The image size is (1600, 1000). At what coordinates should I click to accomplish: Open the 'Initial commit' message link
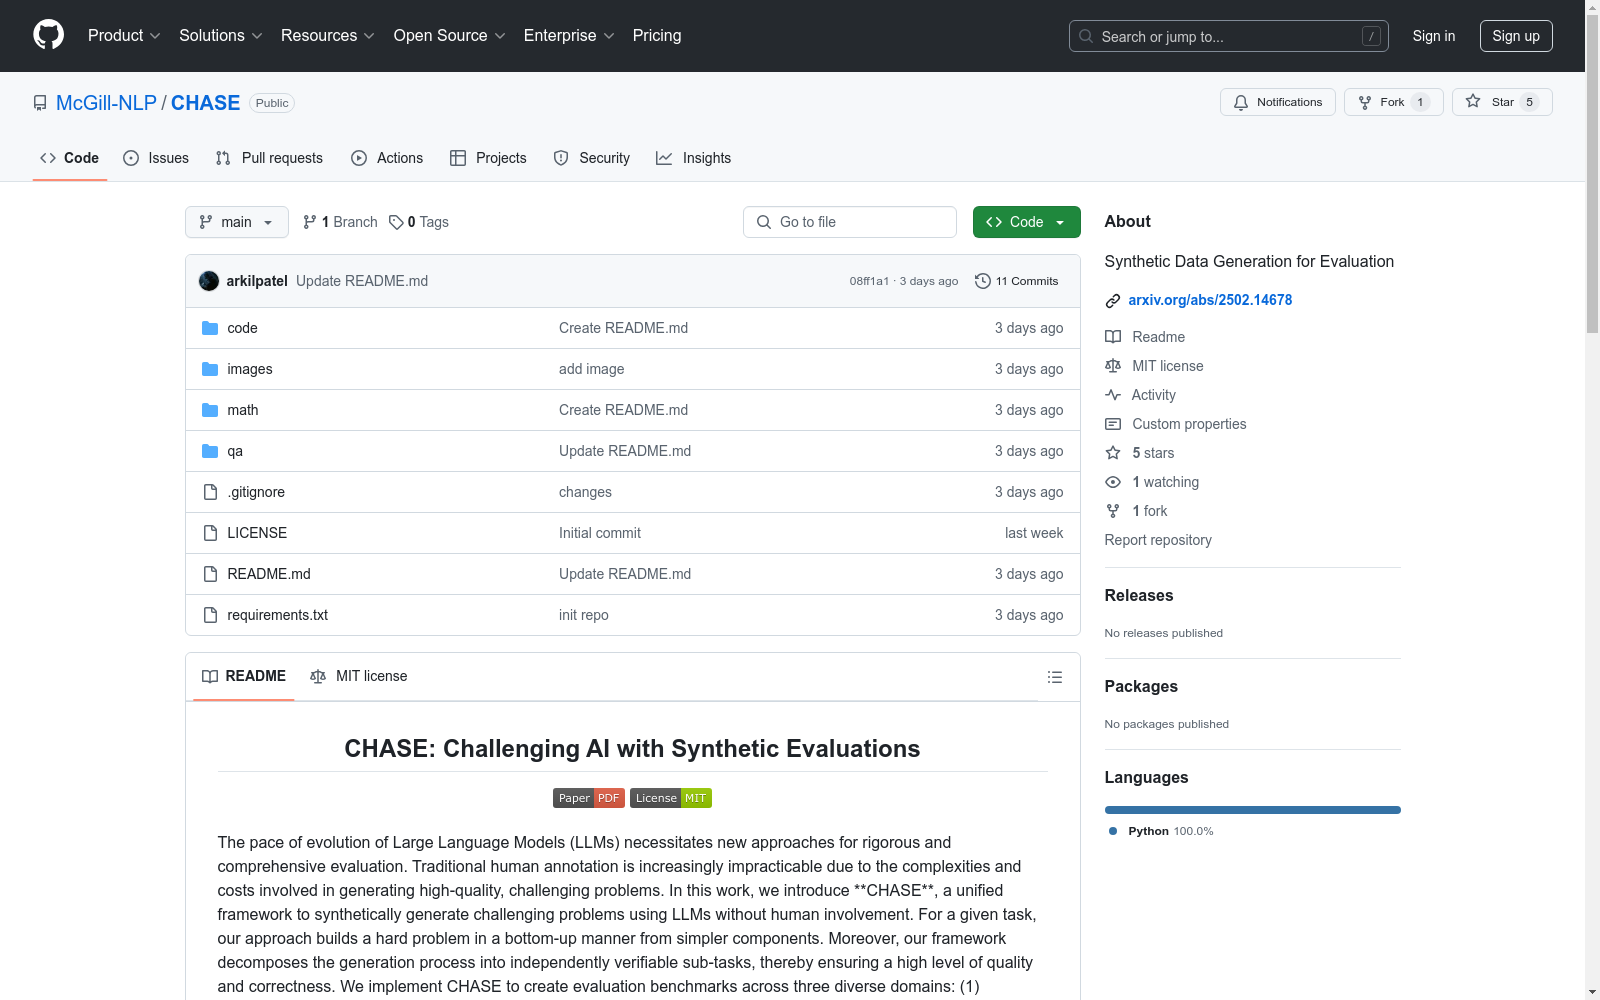[600, 533]
